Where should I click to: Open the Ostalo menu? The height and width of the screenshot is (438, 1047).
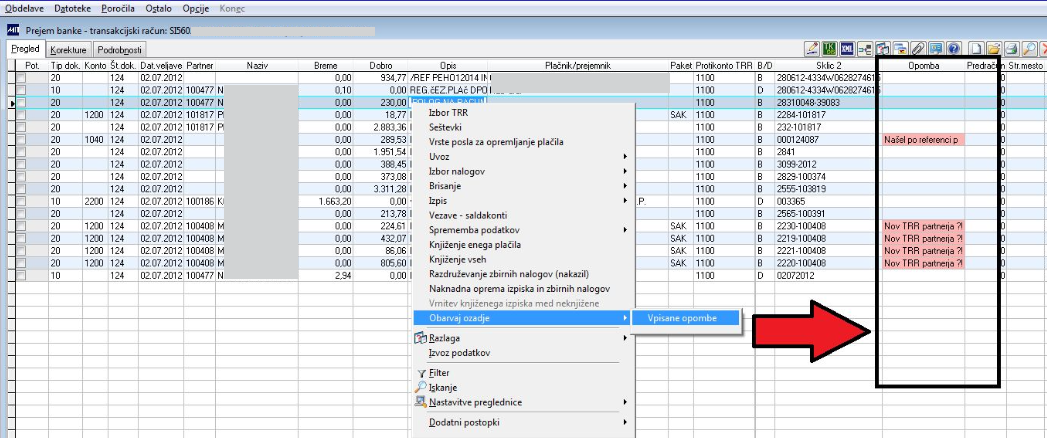[x=158, y=9]
